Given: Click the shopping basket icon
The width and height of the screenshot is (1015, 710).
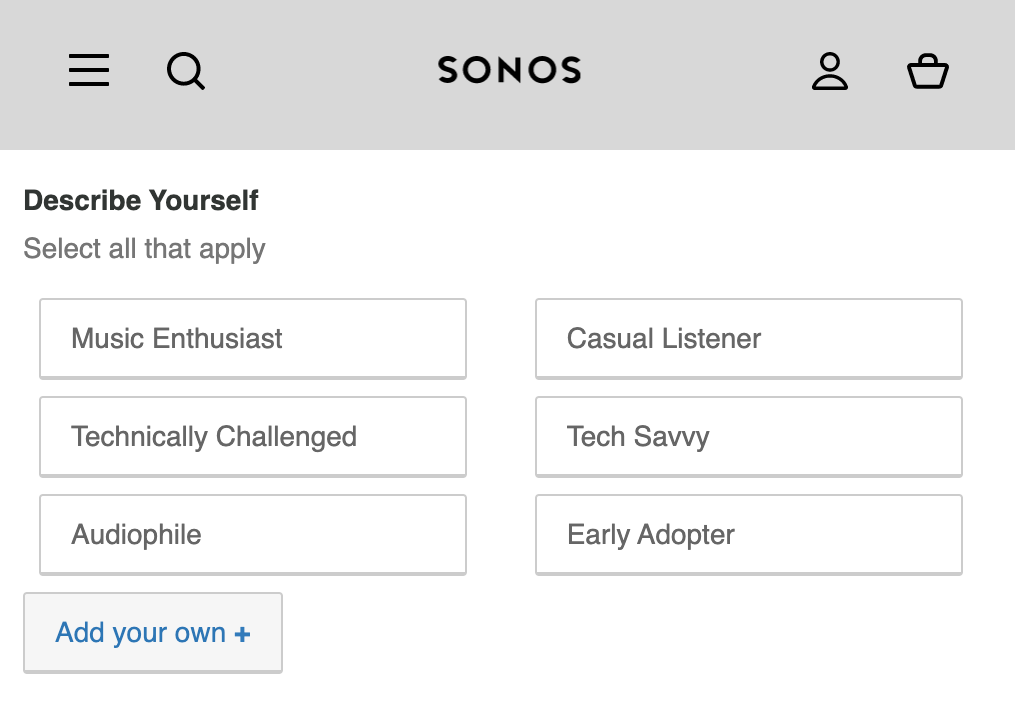Looking at the screenshot, I should (x=927, y=71).
